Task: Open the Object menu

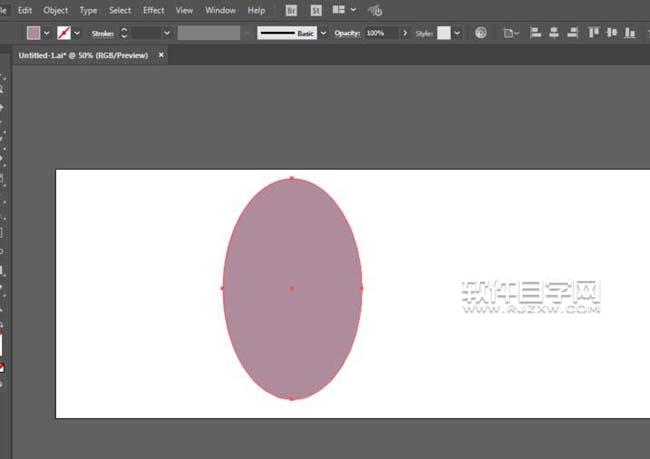Action: (56, 10)
